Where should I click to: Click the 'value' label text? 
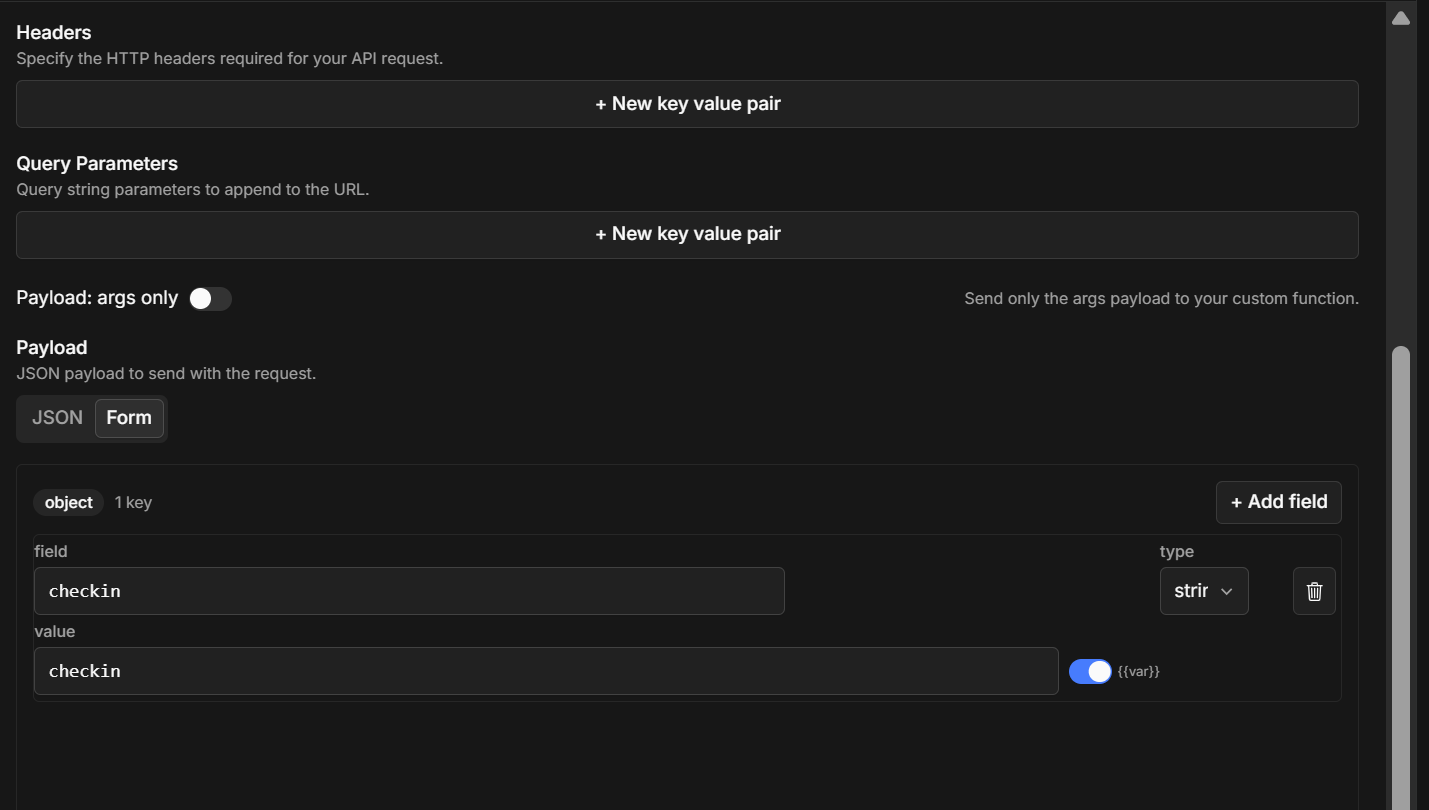pyautogui.click(x=54, y=631)
